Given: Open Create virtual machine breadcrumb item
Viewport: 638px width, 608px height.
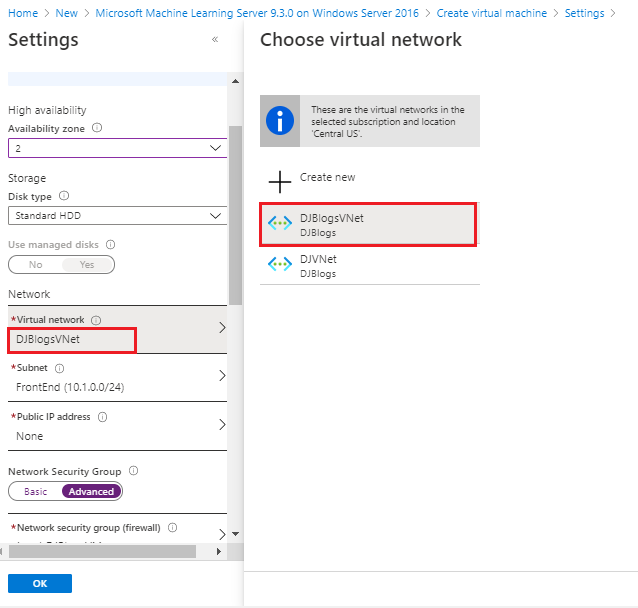Looking at the screenshot, I should [x=491, y=13].
